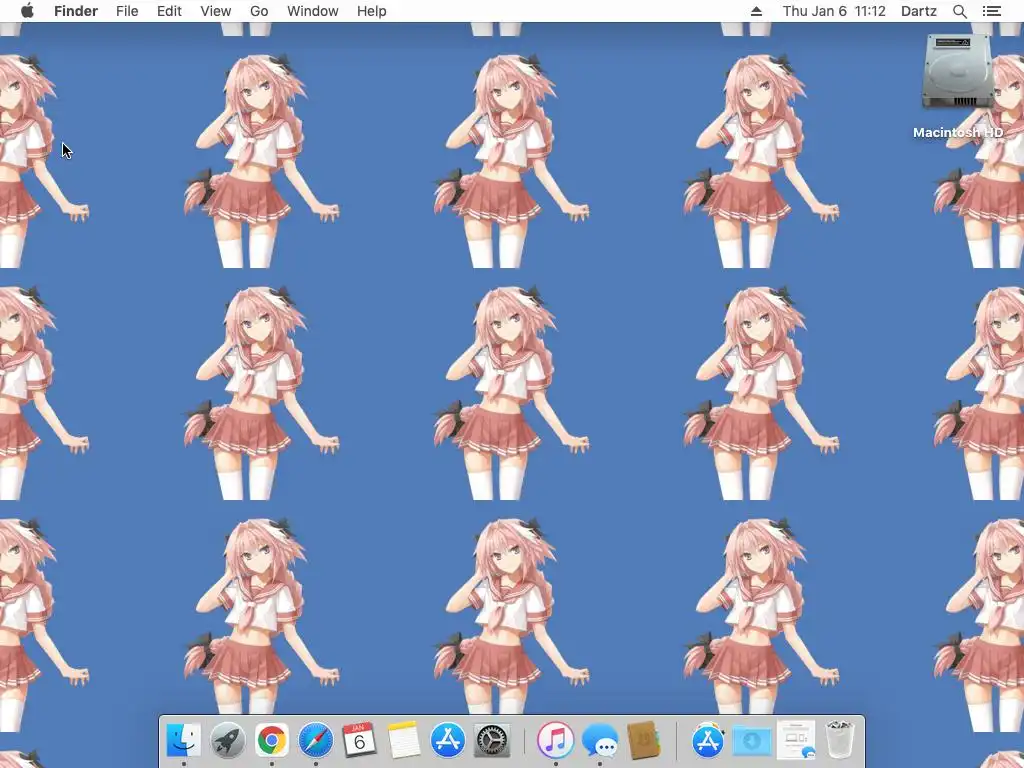
Task: Open the blue Downloads folder in Dock
Action: pyautogui.click(x=752, y=741)
